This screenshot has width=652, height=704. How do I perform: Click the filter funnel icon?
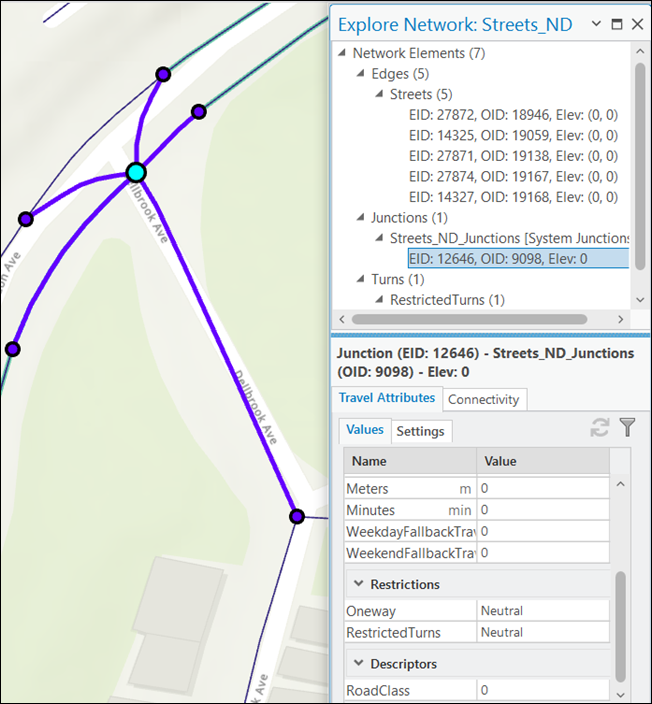coord(627,428)
